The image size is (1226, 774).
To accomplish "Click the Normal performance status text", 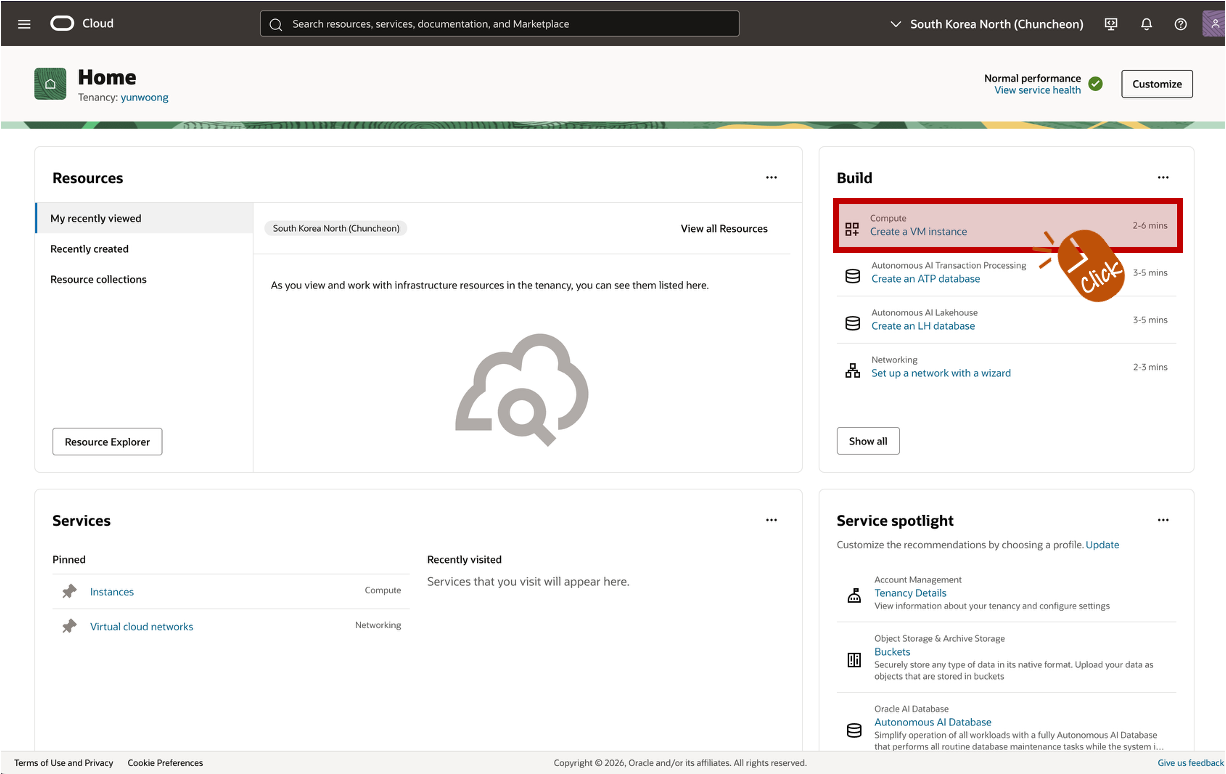I will click(x=1032, y=78).
